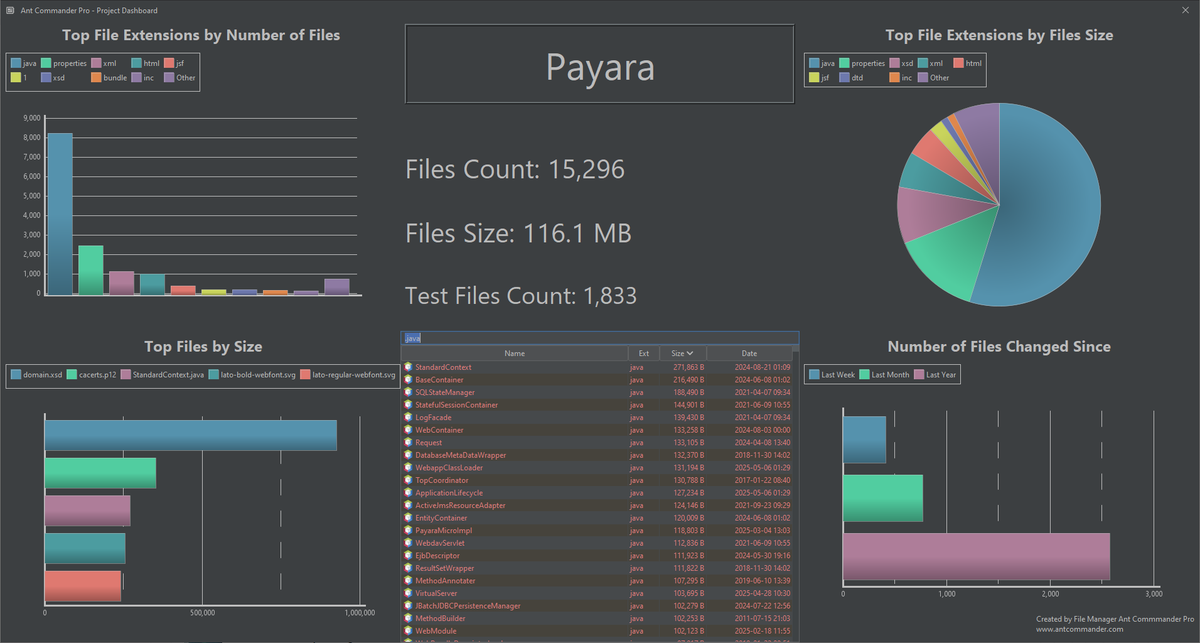The image size is (1200, 643).
Task: Click bundle swatch in Number of Files legend
Action: point(97,77)
